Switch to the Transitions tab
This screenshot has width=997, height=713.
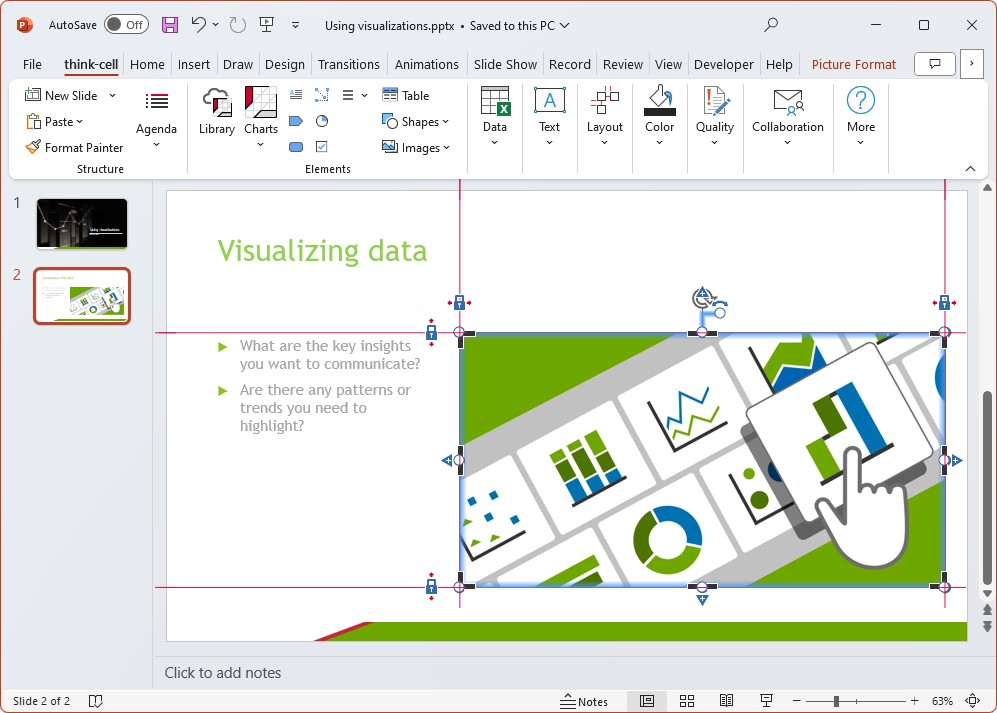348,64
